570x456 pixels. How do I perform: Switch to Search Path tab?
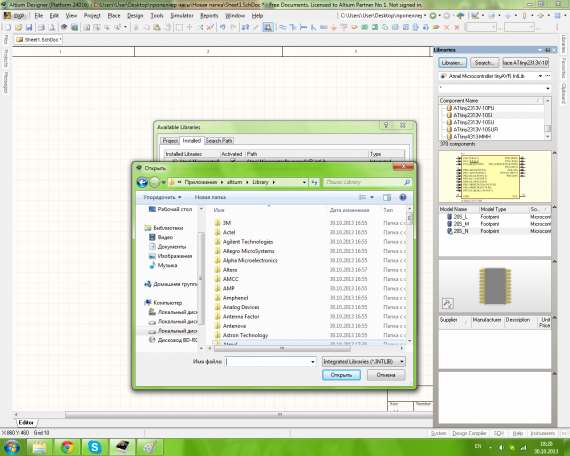tap(219, 141)
